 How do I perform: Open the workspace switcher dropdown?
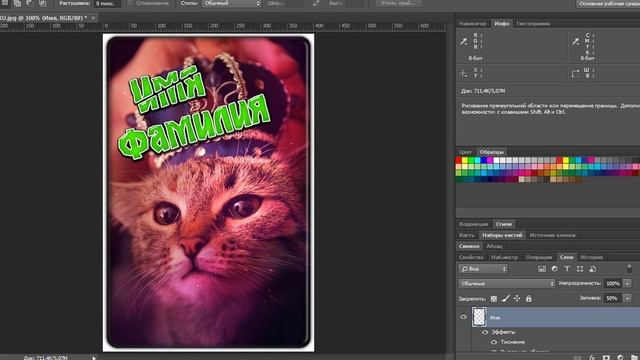[x=608, y=3]
